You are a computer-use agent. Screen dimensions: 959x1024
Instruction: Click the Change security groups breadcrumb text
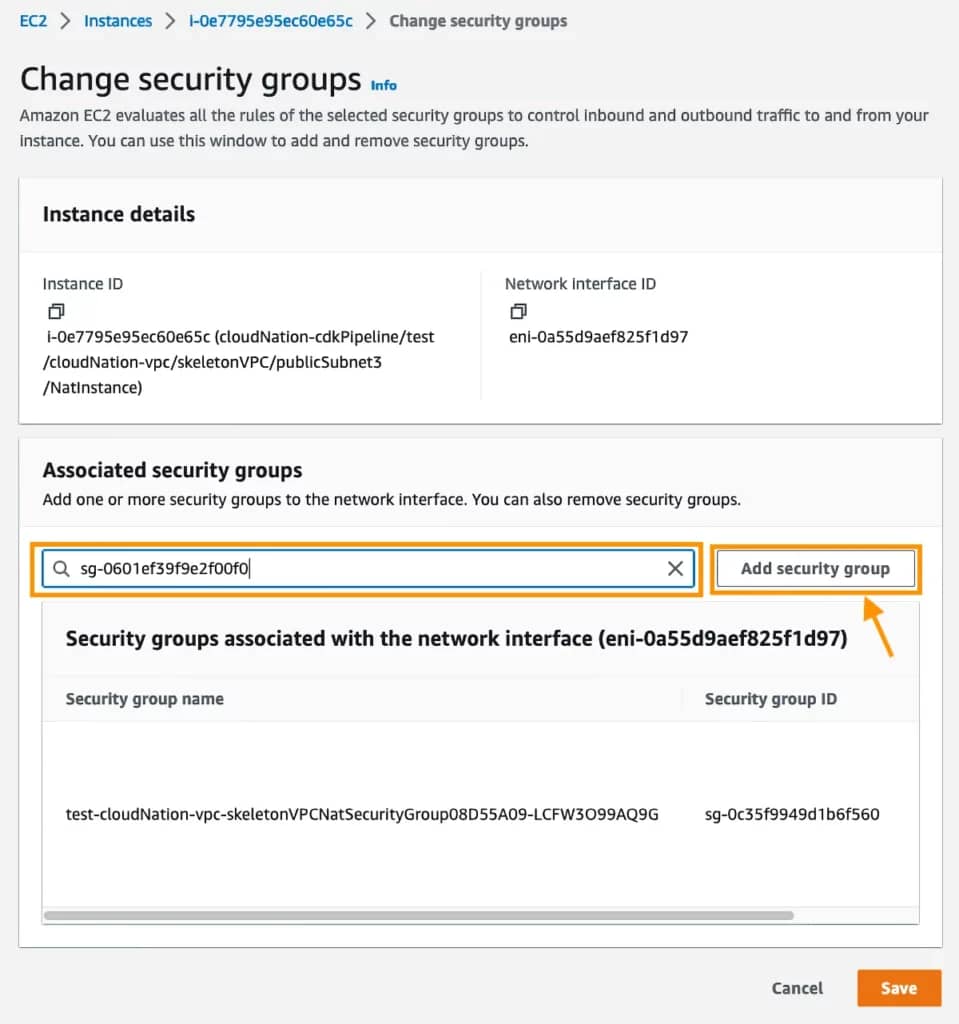(478, 20)
